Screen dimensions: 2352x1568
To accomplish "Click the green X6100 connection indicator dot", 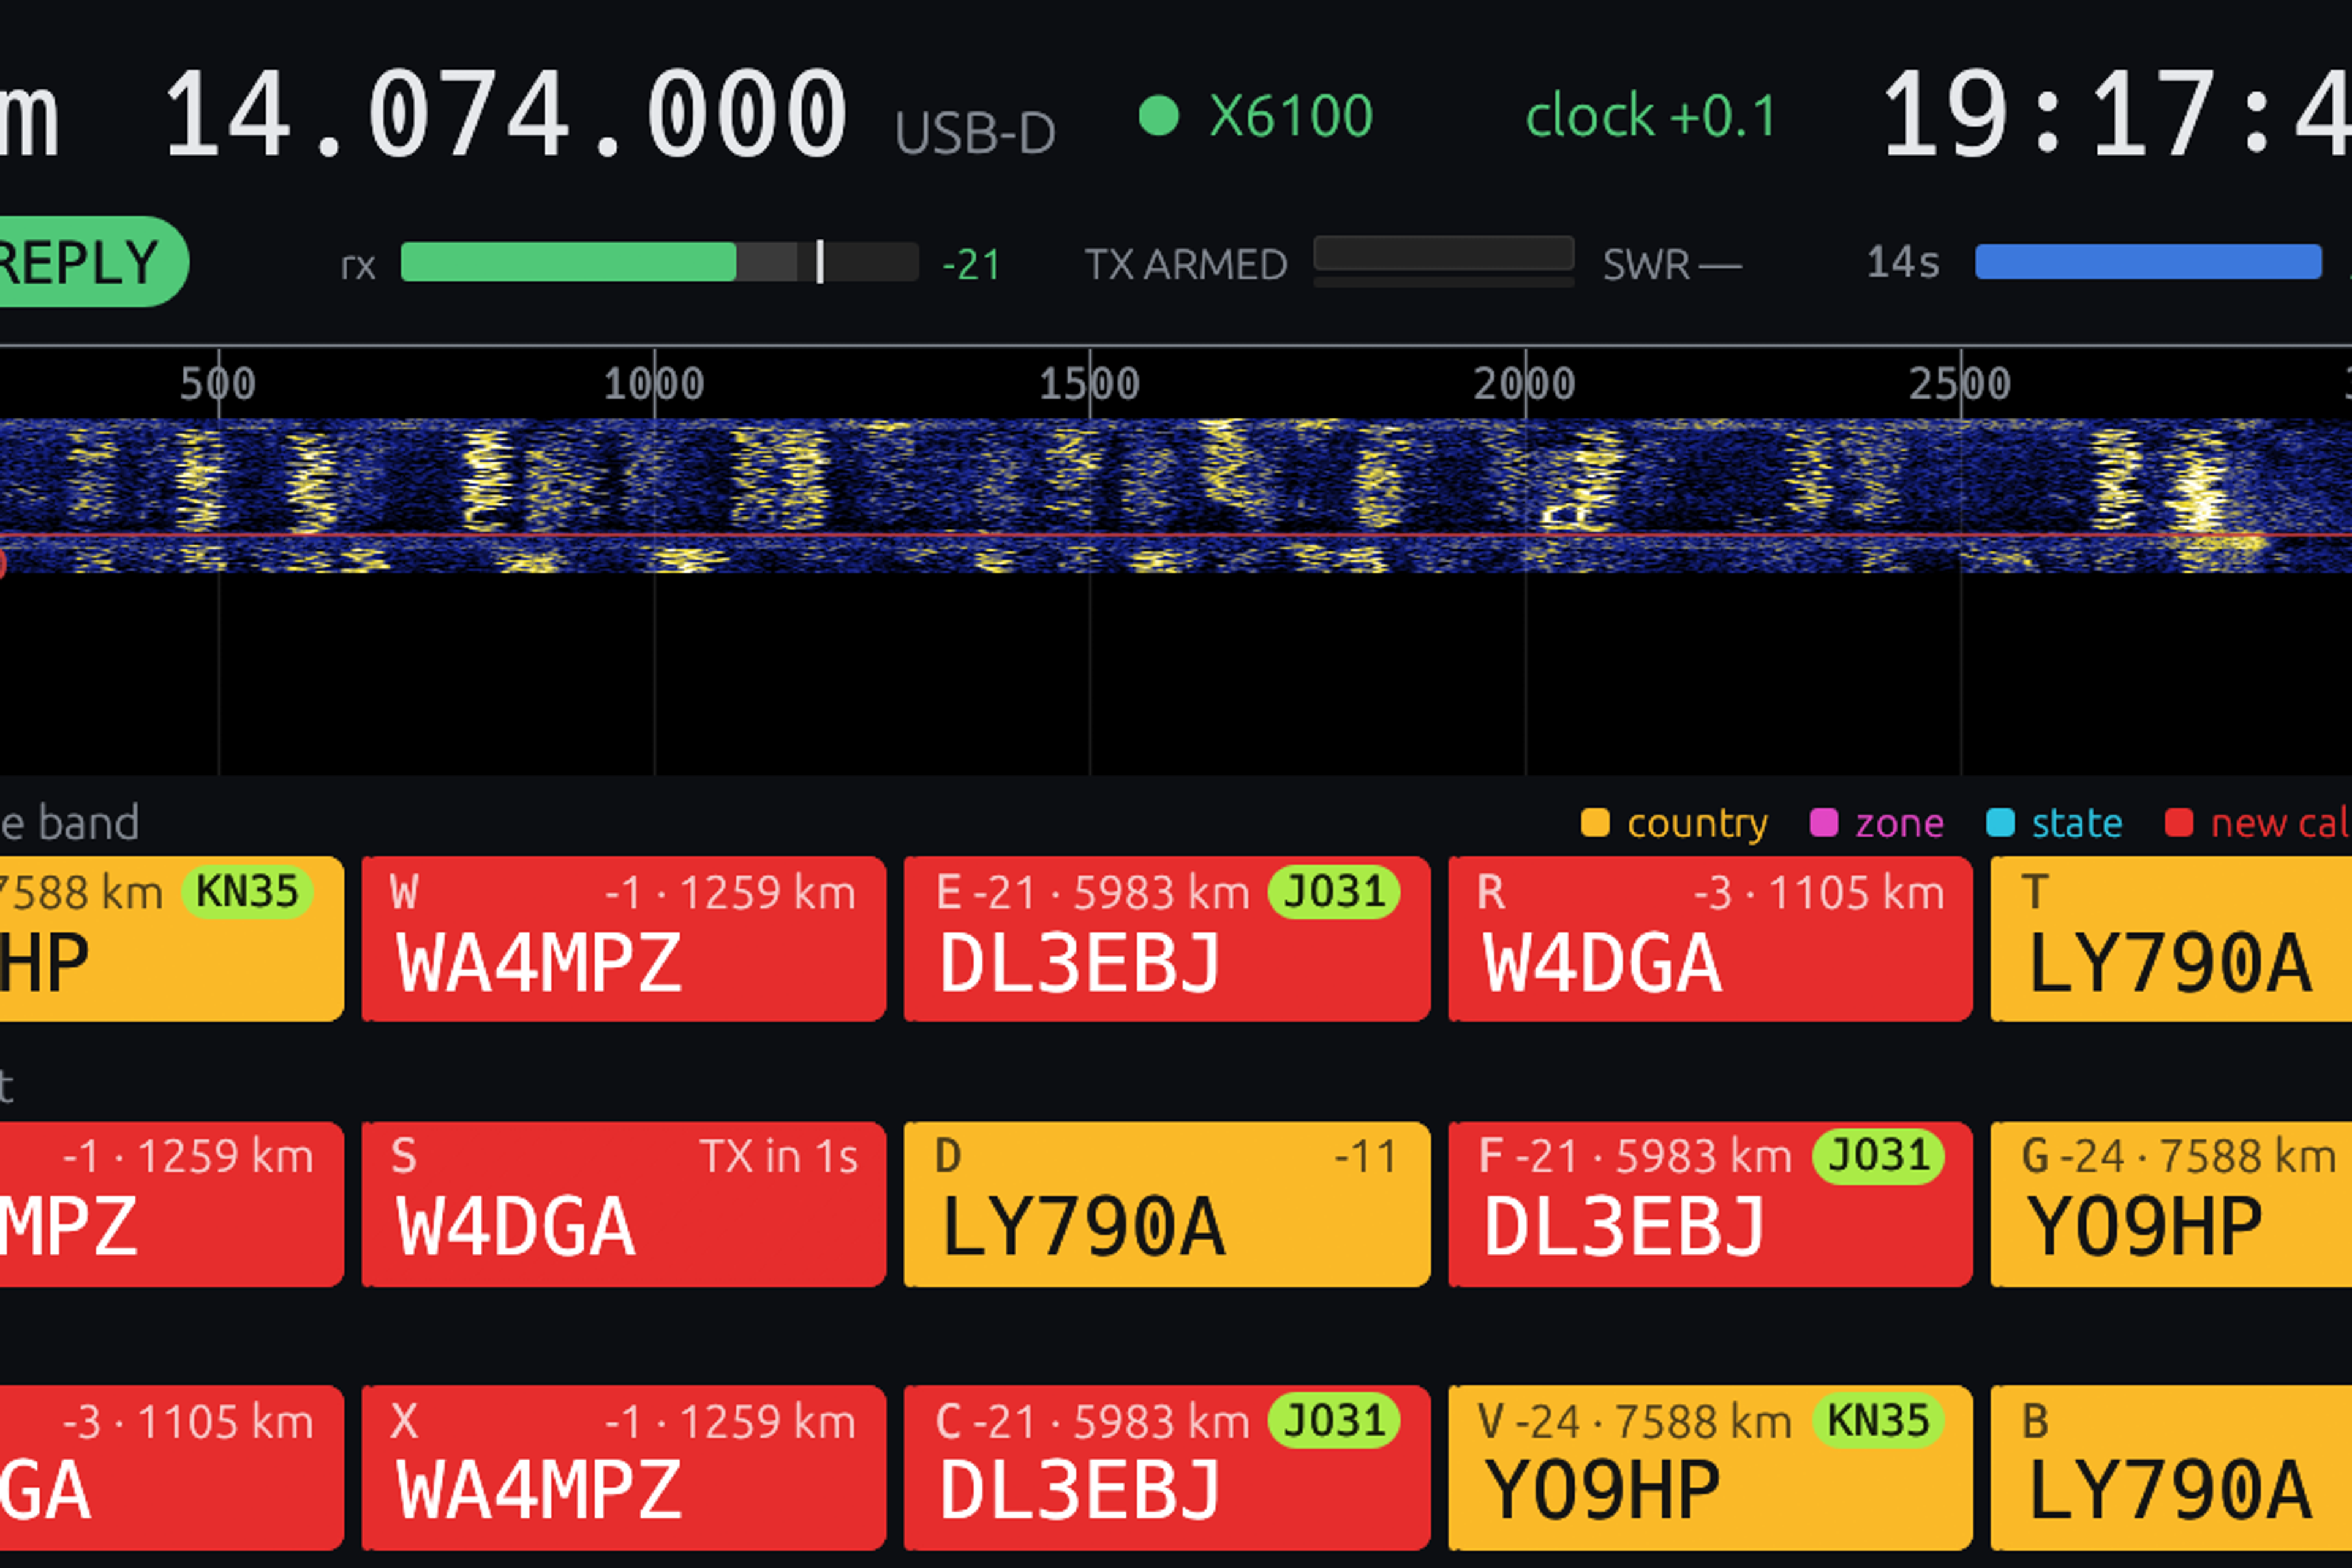I will coord(1159,115).
